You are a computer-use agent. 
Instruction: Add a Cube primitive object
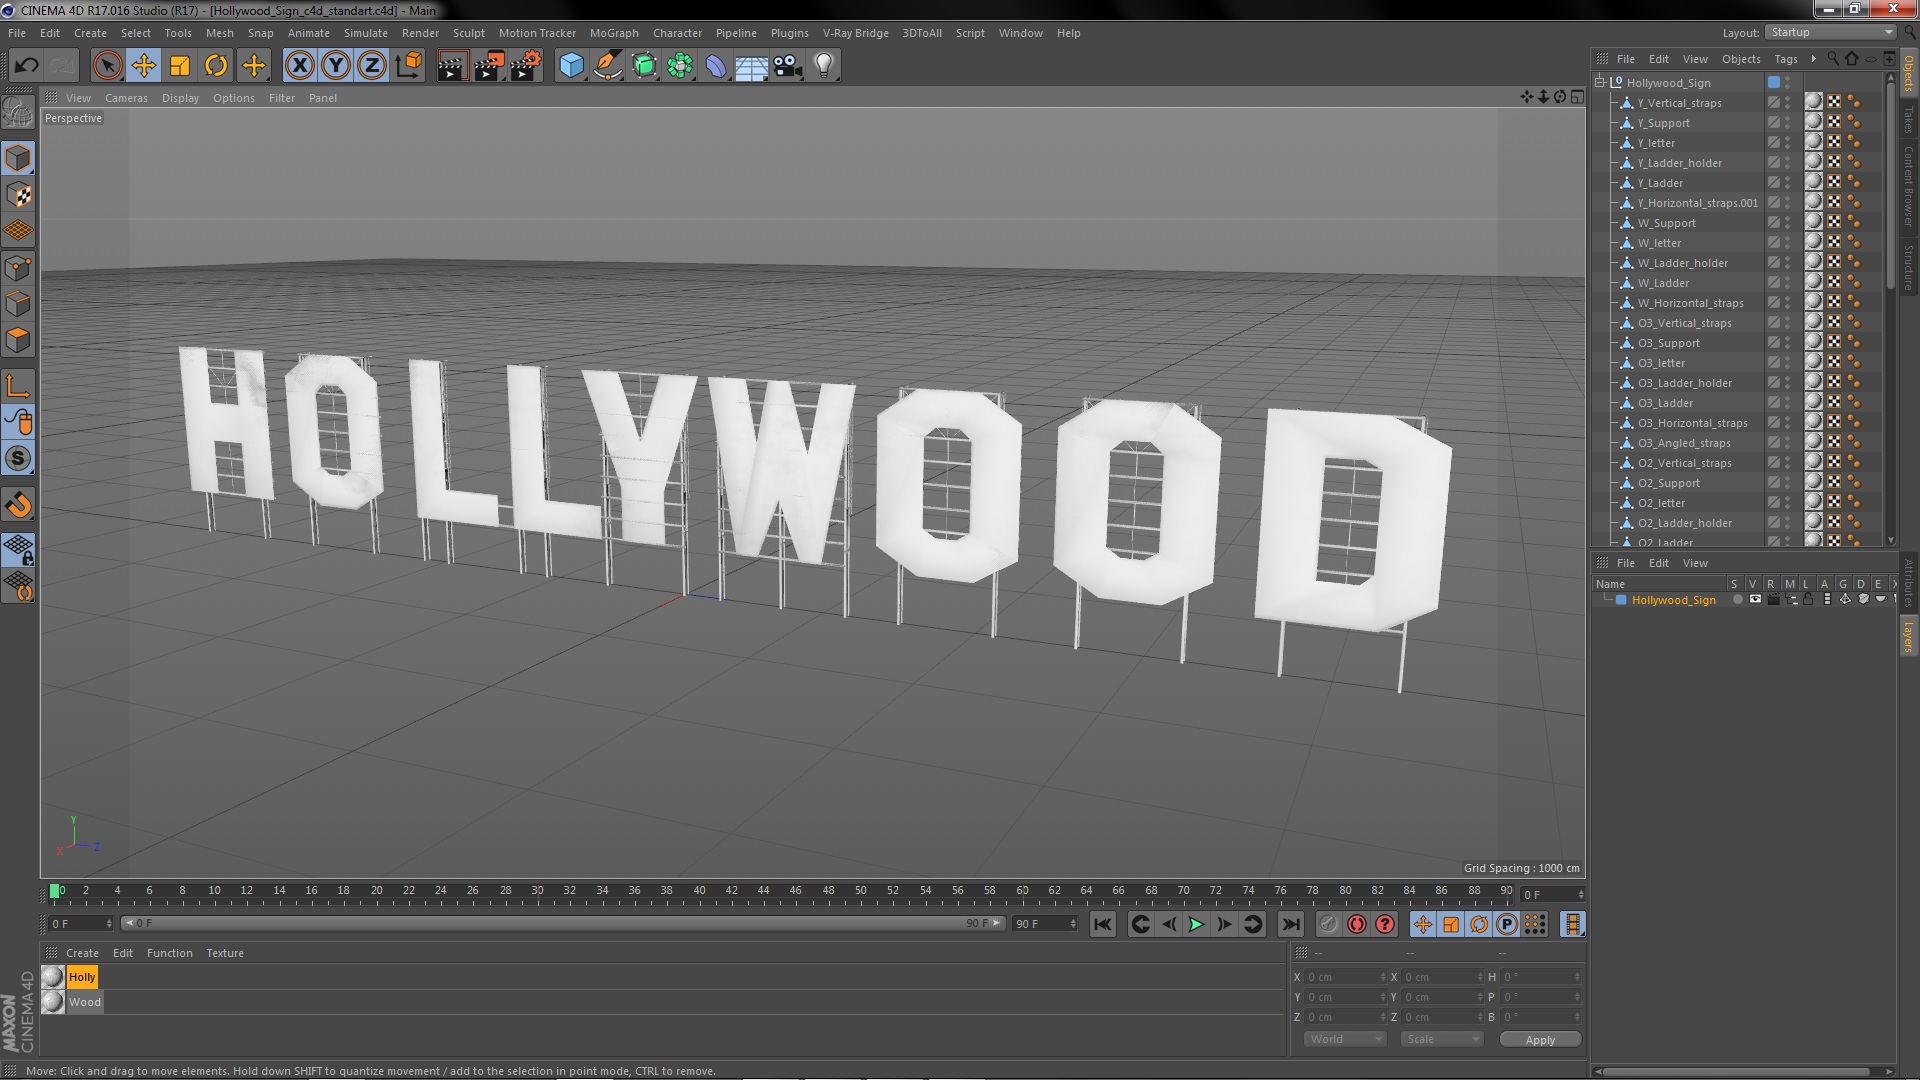[571, 66]
